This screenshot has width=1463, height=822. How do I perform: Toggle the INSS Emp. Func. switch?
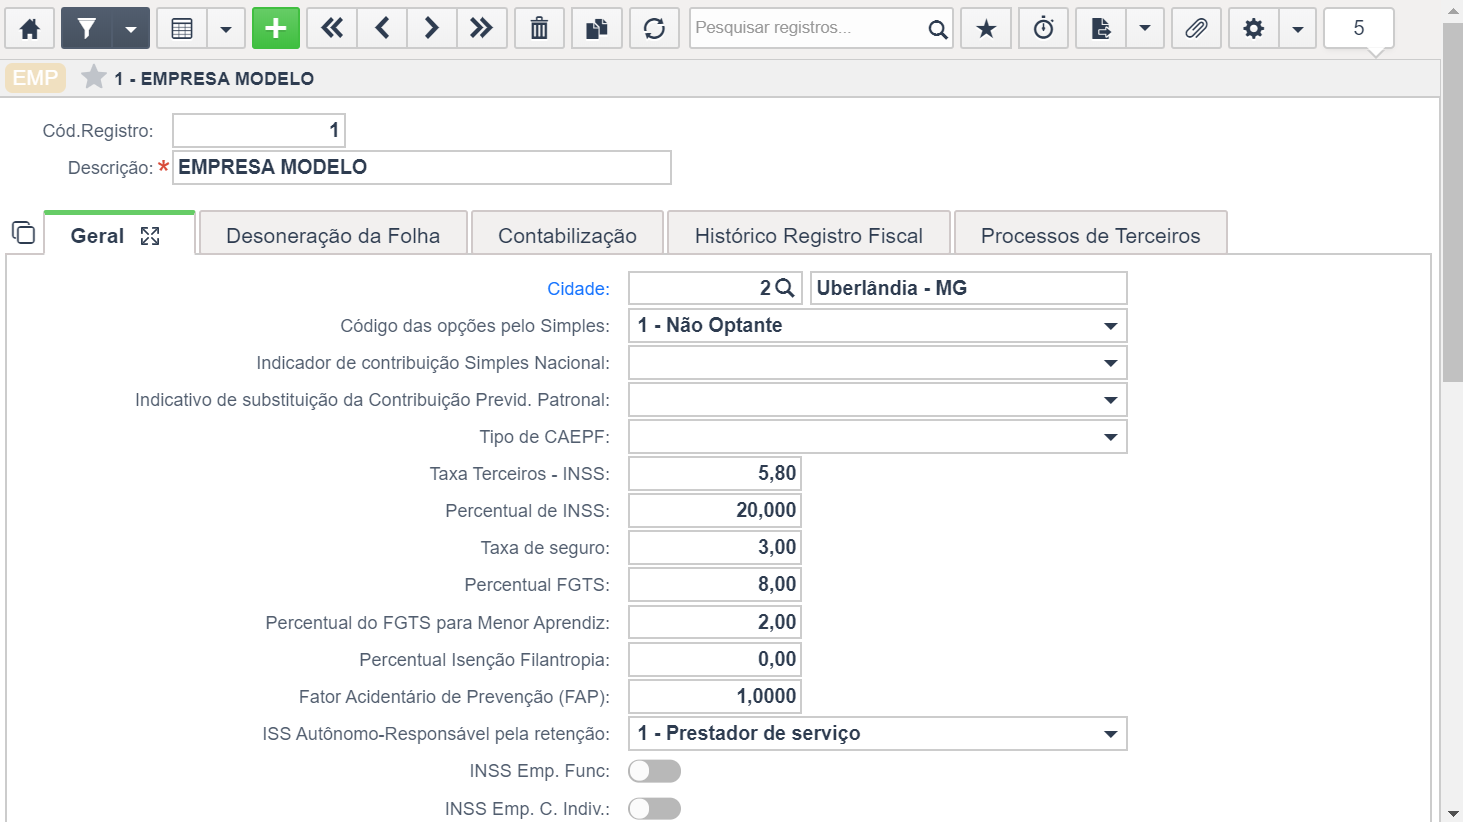click(654, 771)
